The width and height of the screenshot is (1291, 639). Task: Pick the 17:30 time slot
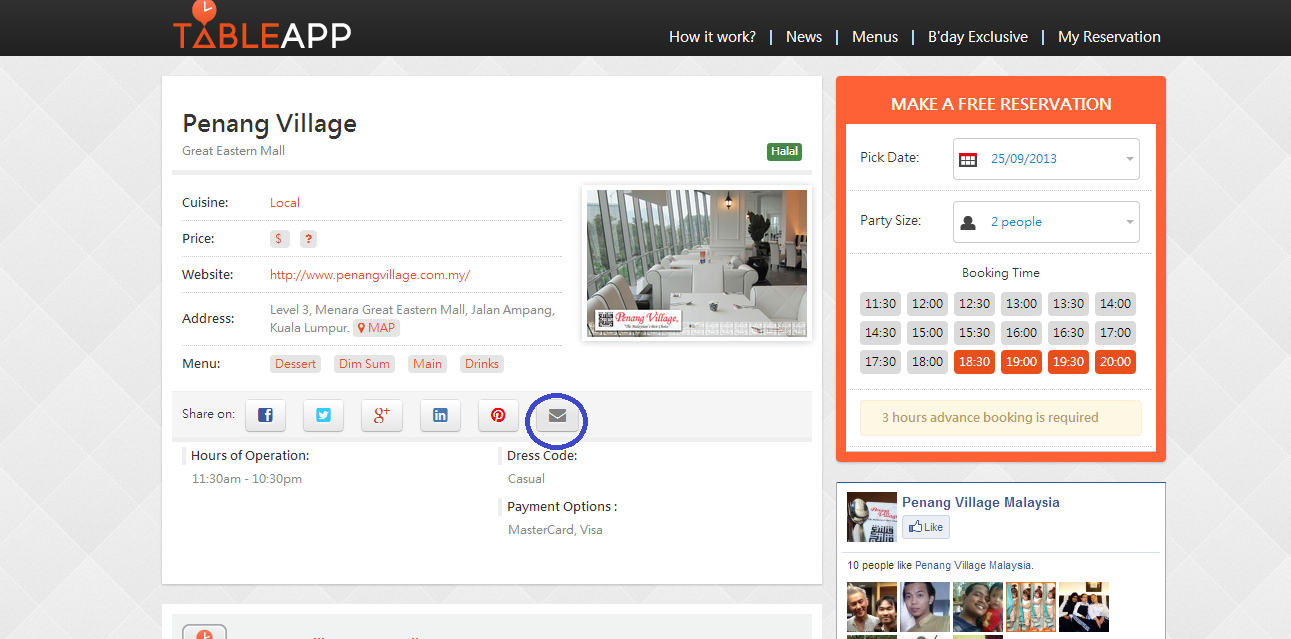(x=880, y=362)
